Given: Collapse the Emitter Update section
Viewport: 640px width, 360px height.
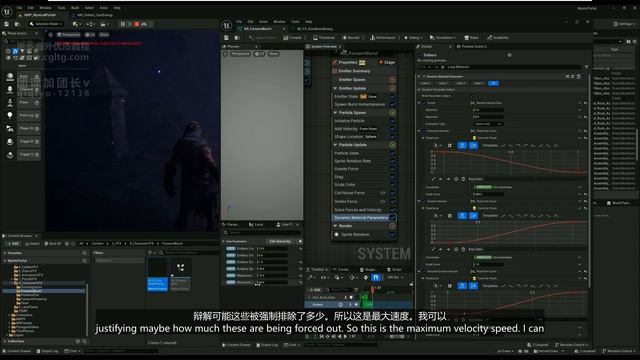Looking at the screenshot, I should 336,88.
